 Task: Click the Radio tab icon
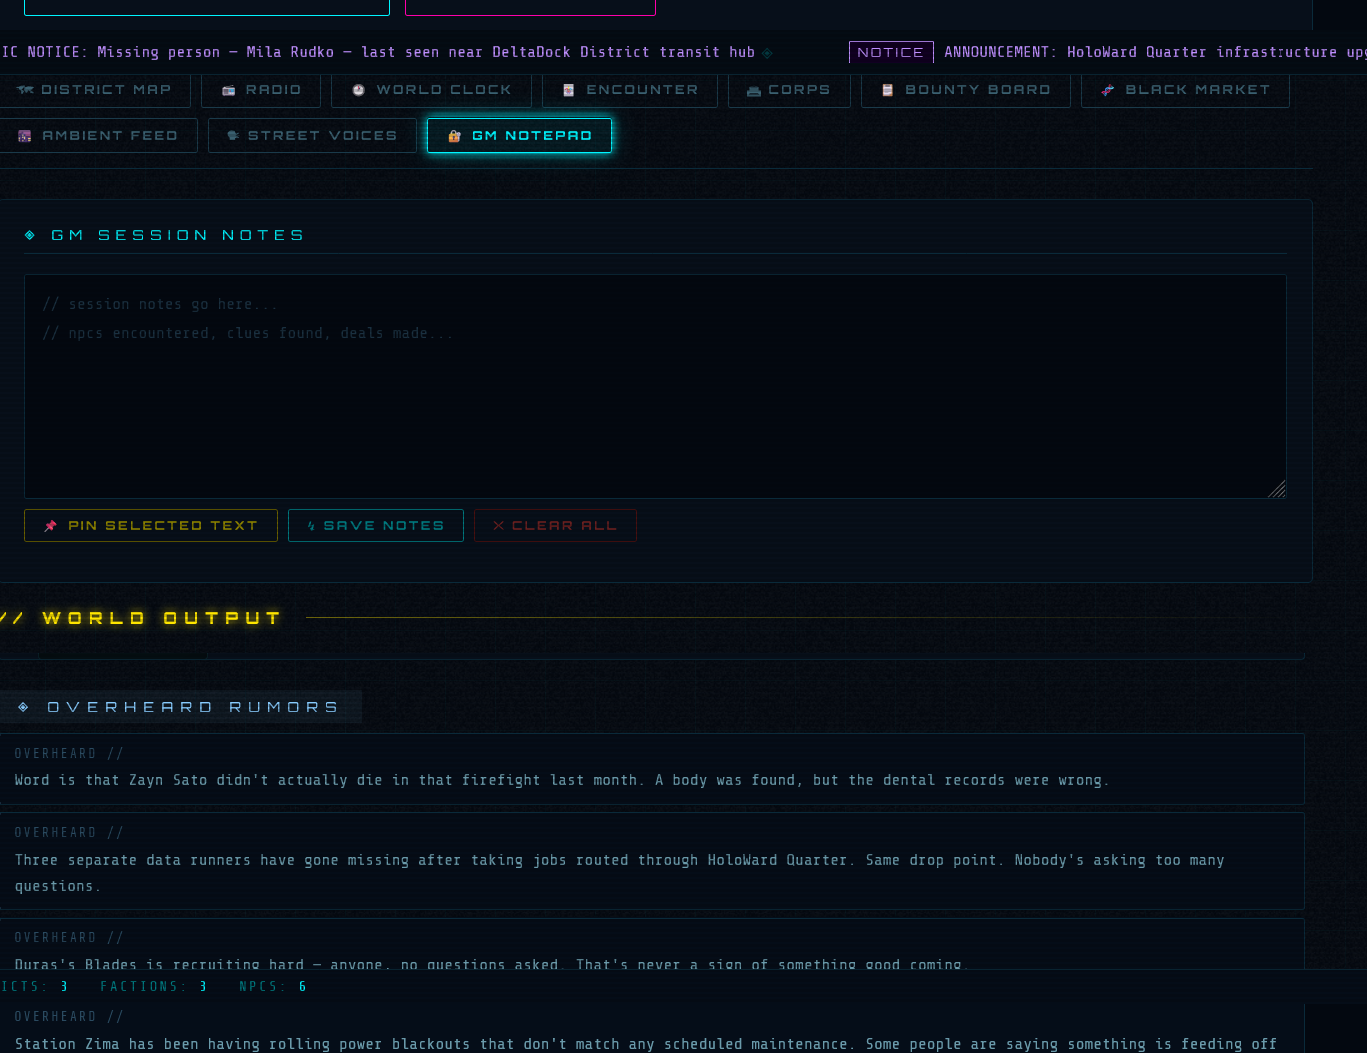(229, 90)
